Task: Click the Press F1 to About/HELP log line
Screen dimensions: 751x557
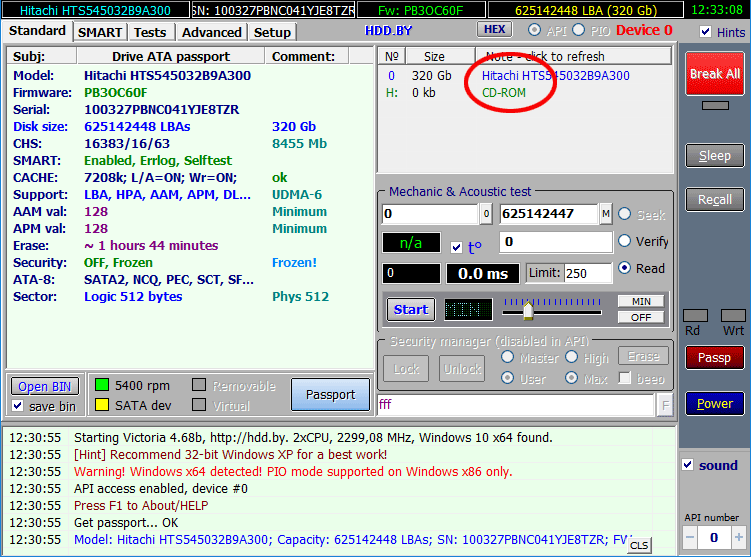Action: [141, 505]
